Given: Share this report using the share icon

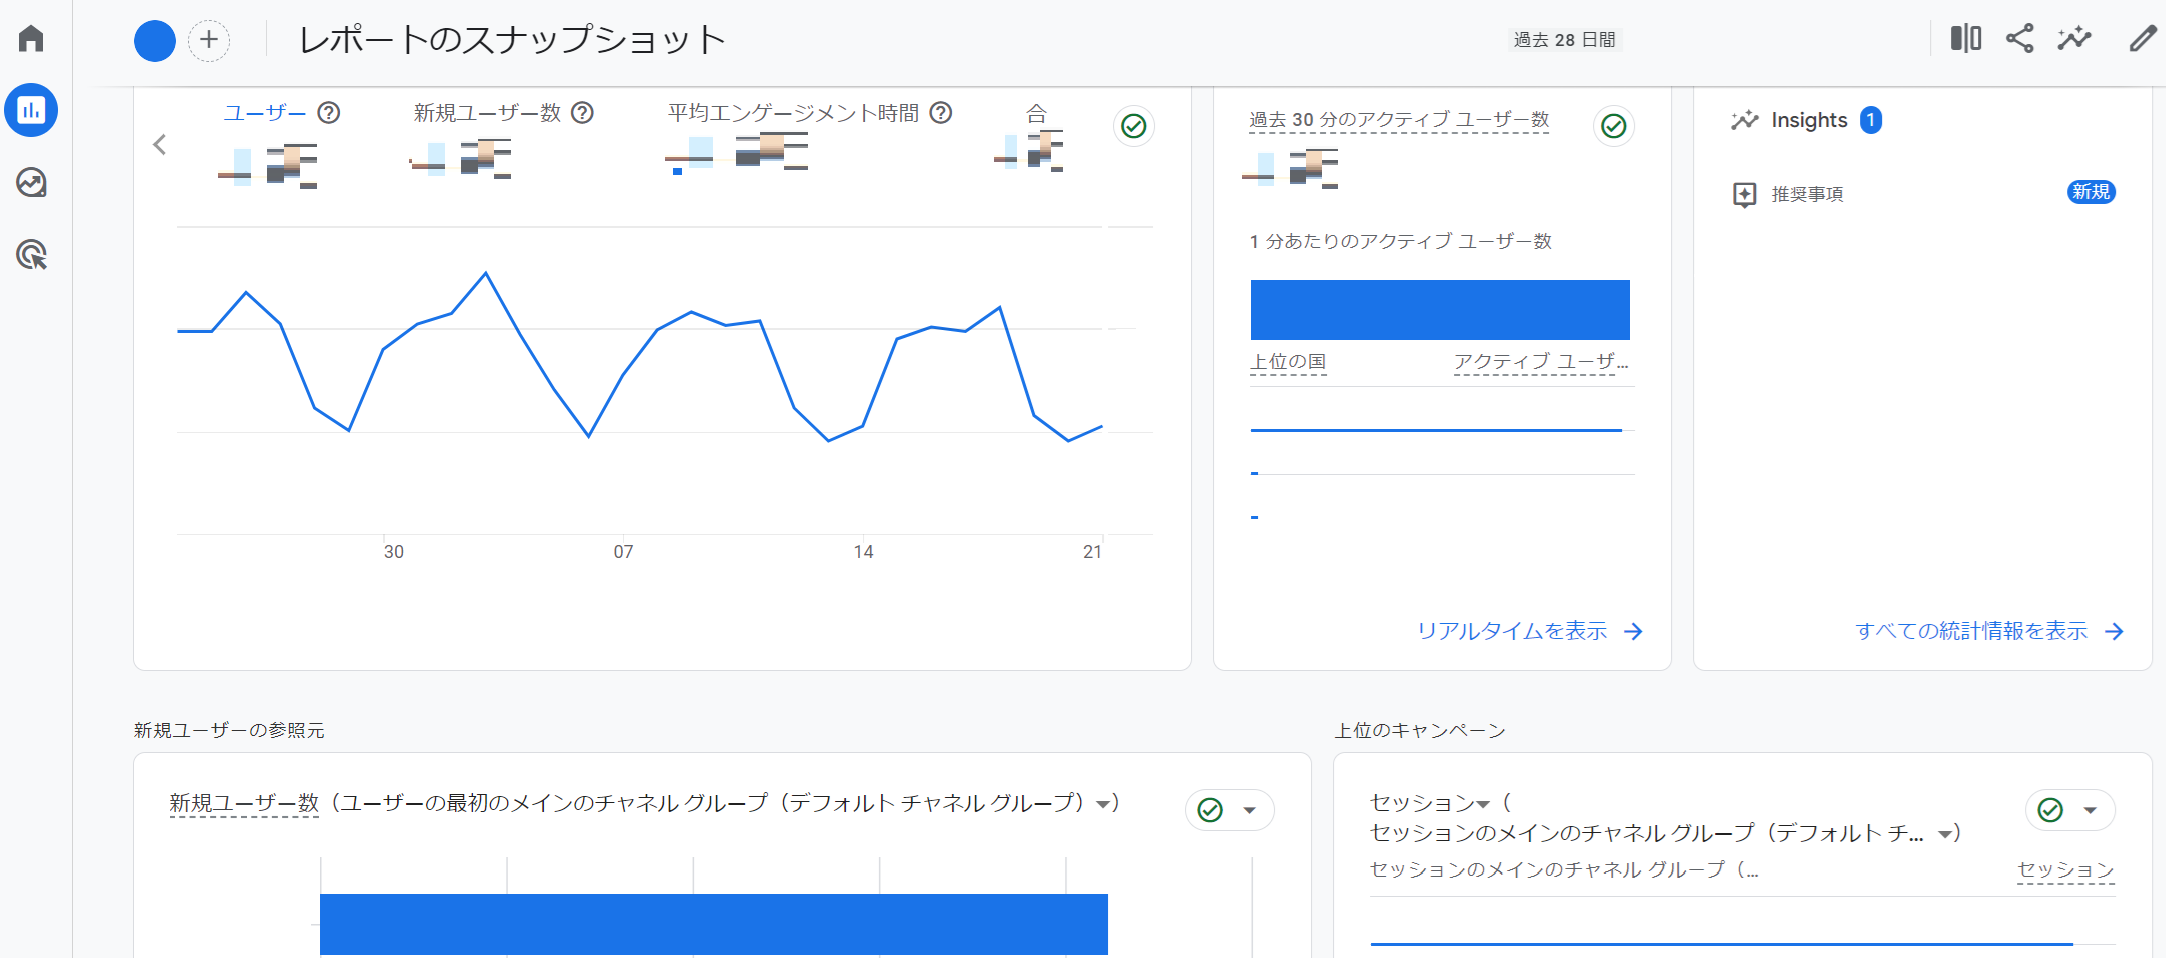Looking at the screenshot, I should coord(2020,39).
